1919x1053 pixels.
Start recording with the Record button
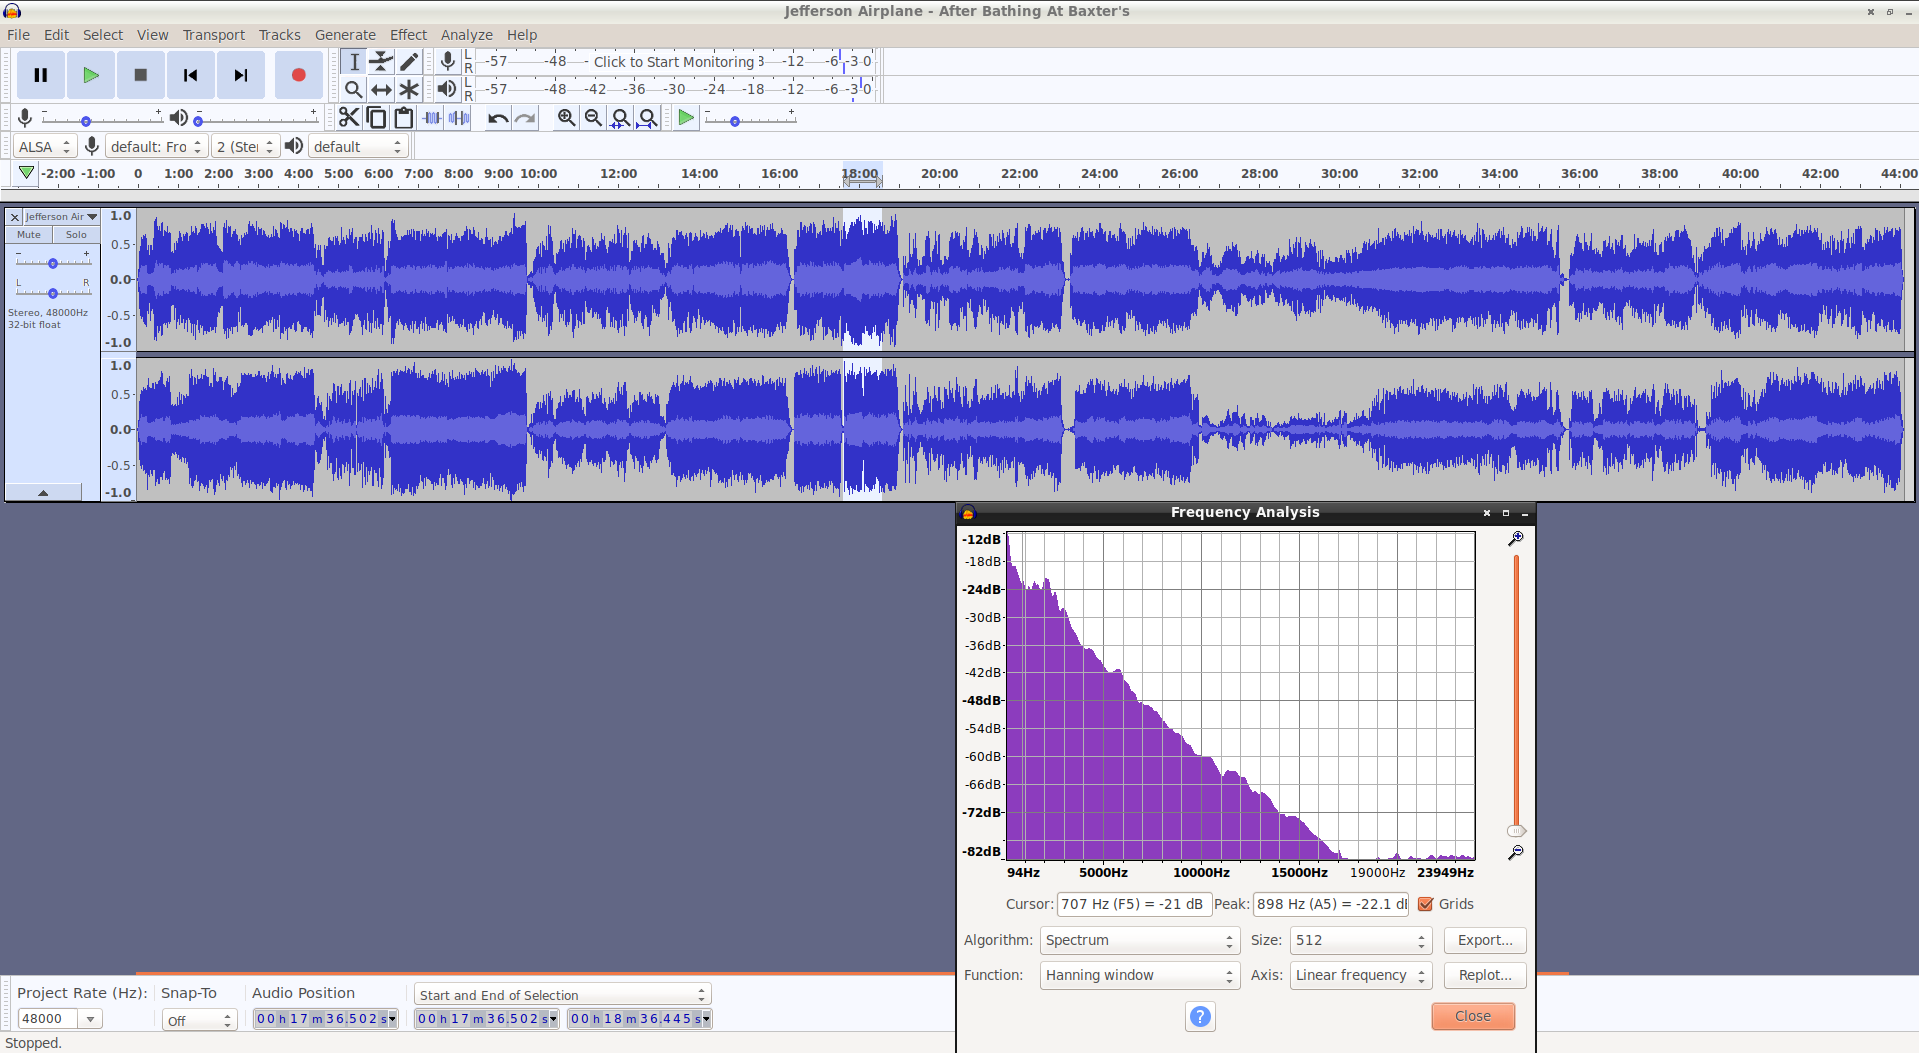point(298,75)
